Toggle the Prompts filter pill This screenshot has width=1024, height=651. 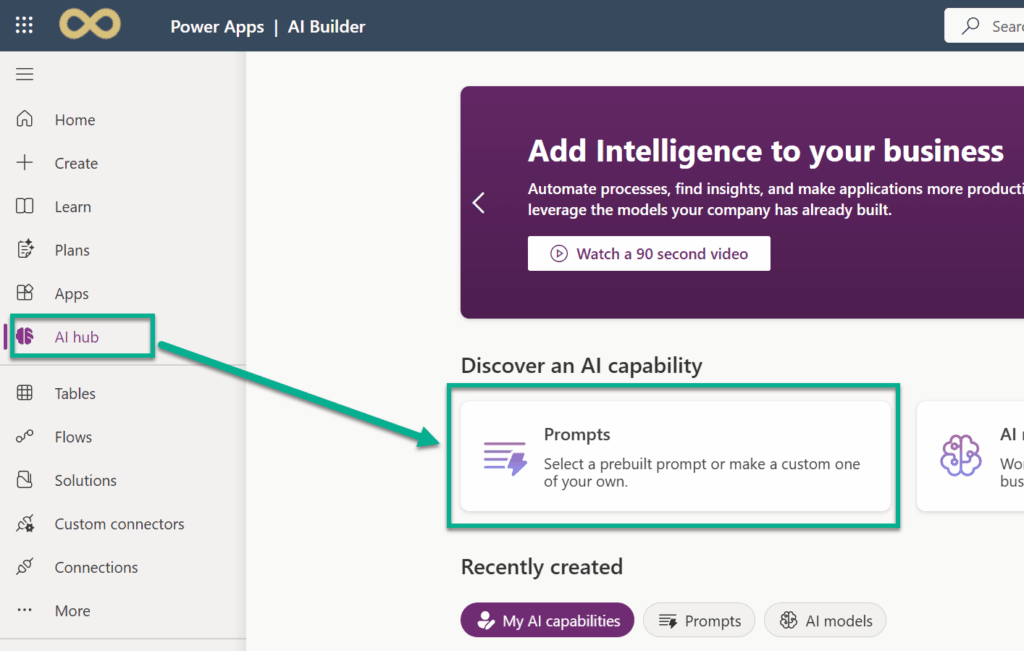click(699, 621)
